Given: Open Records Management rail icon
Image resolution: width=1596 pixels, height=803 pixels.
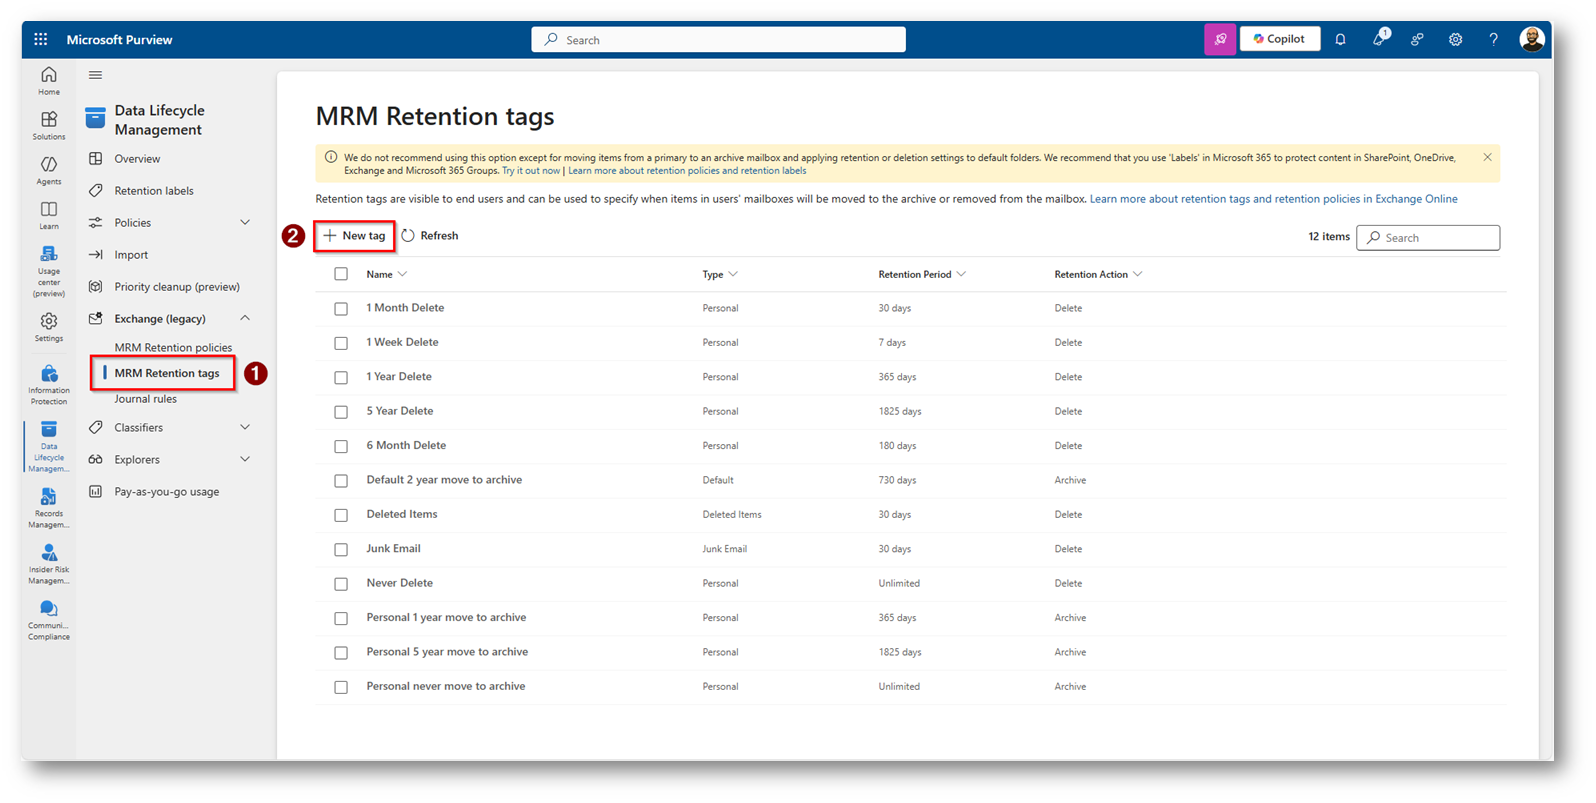Looking at the screenshot, I should (48, 507).
